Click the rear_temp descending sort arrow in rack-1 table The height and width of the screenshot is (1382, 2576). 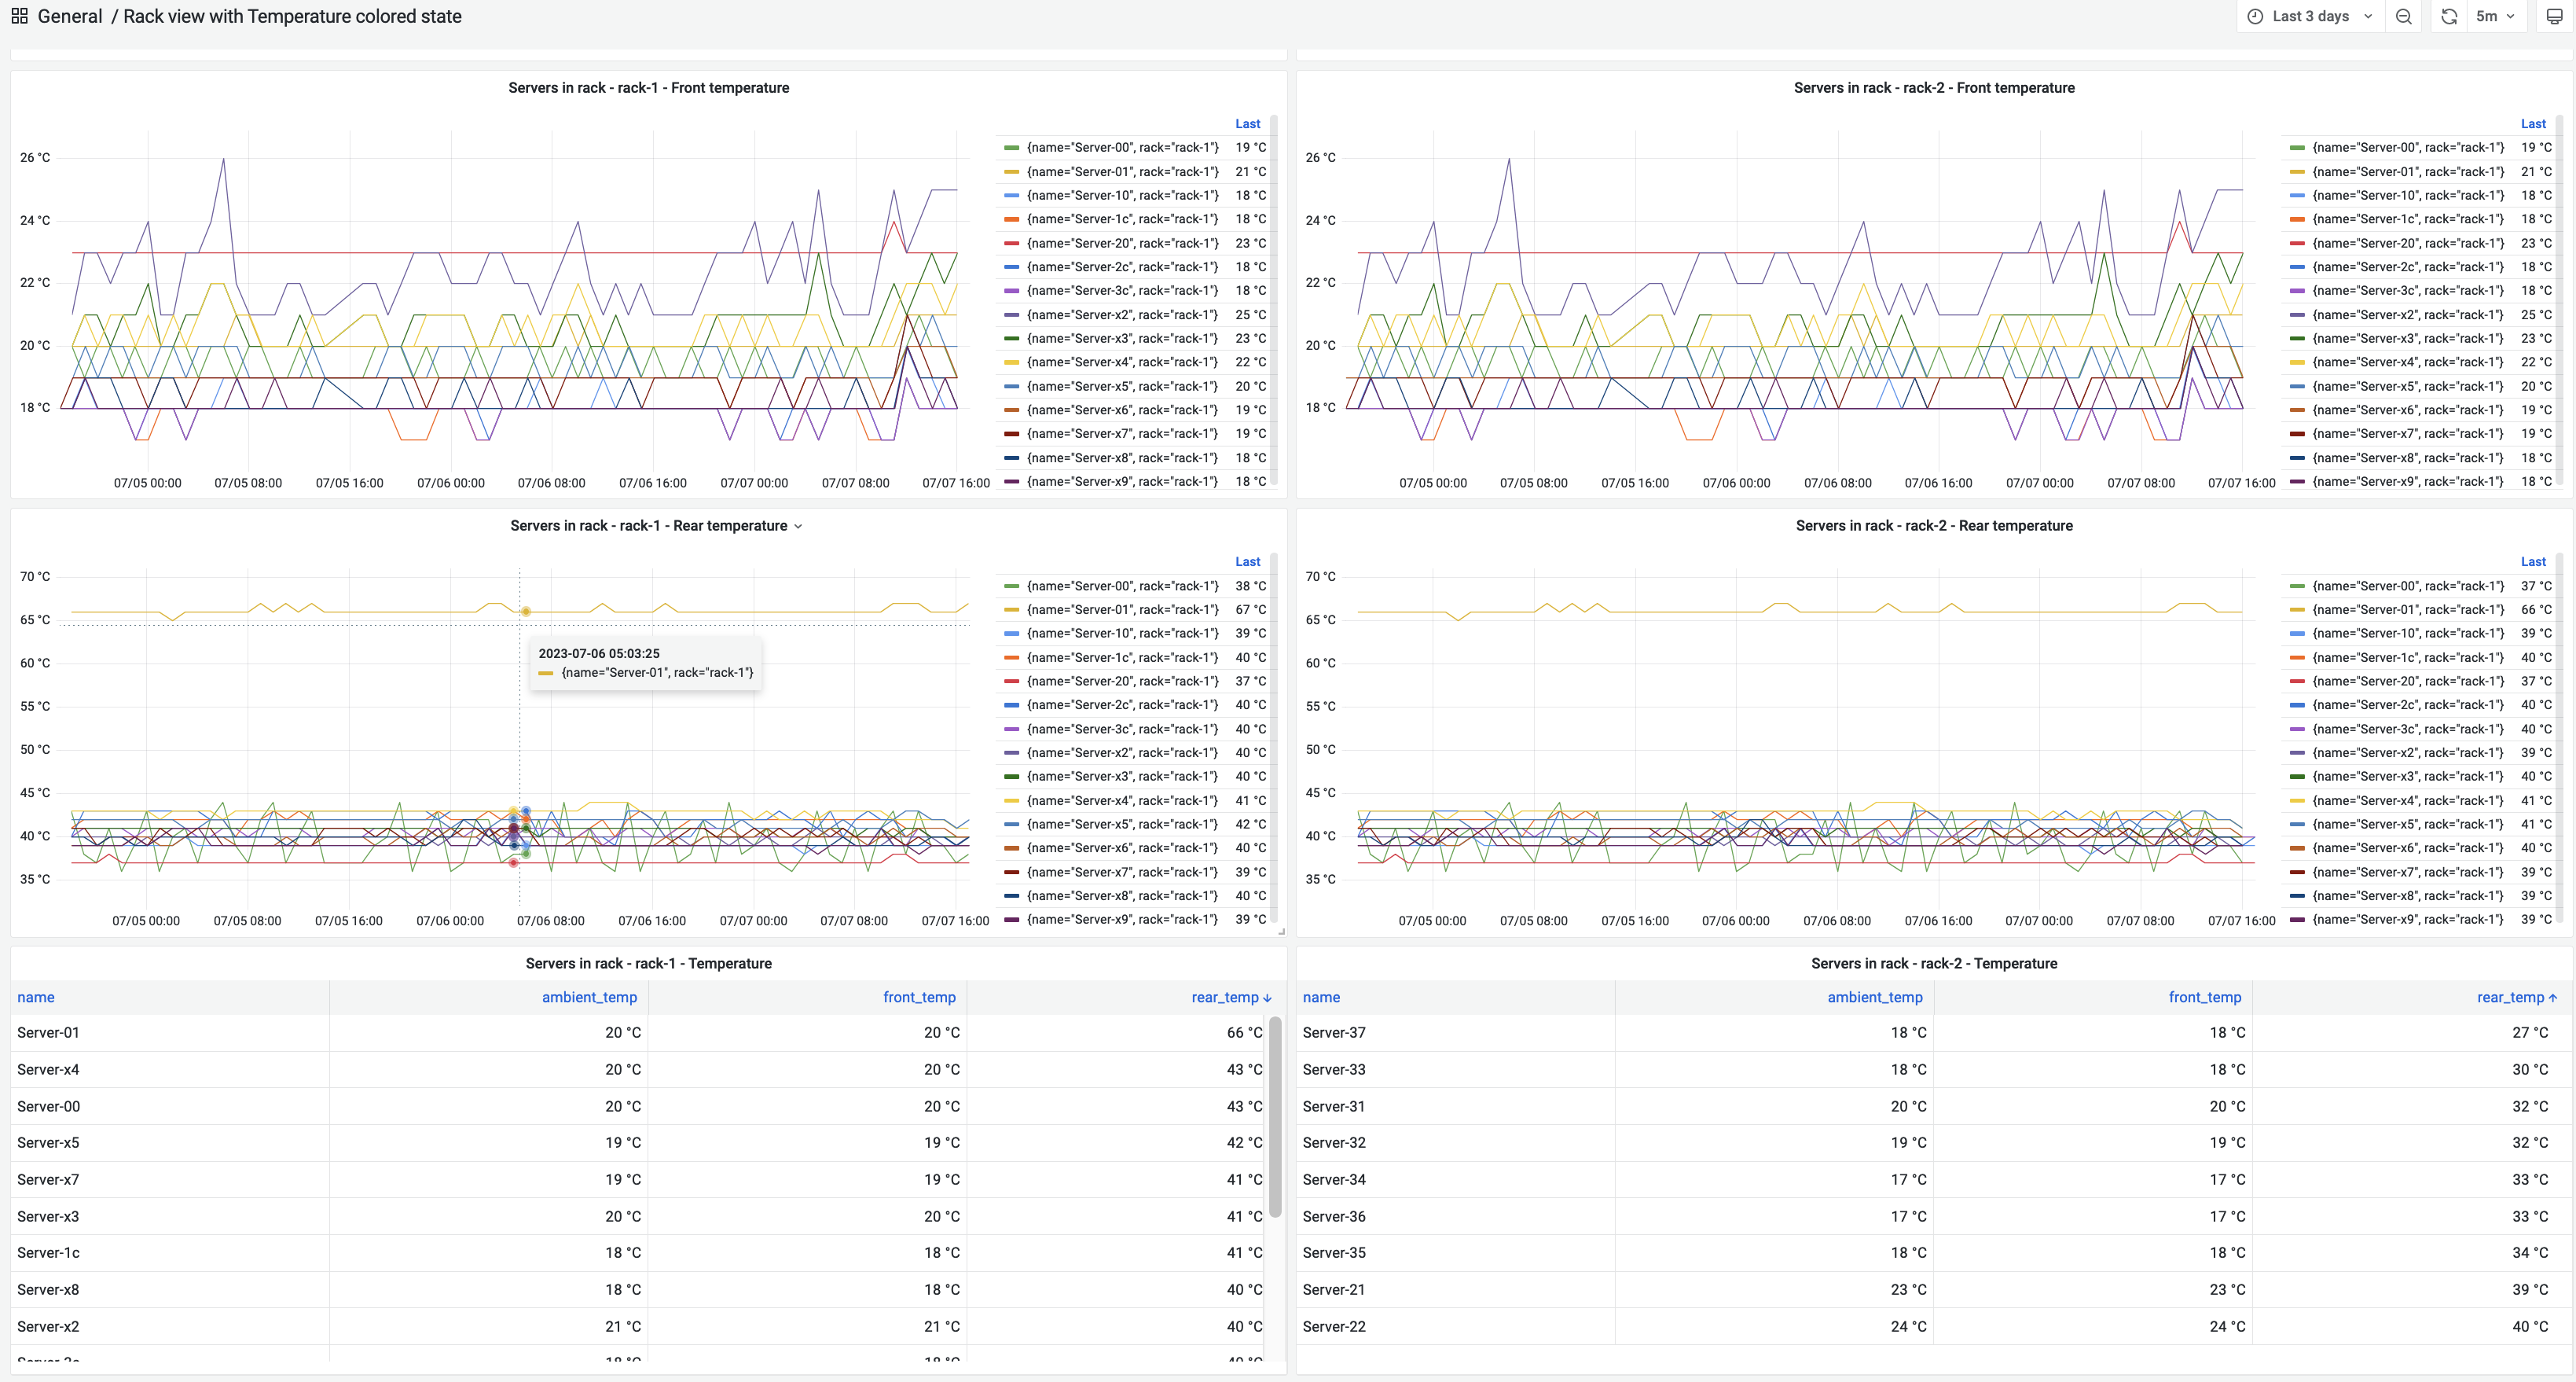tap(1267, 998)
